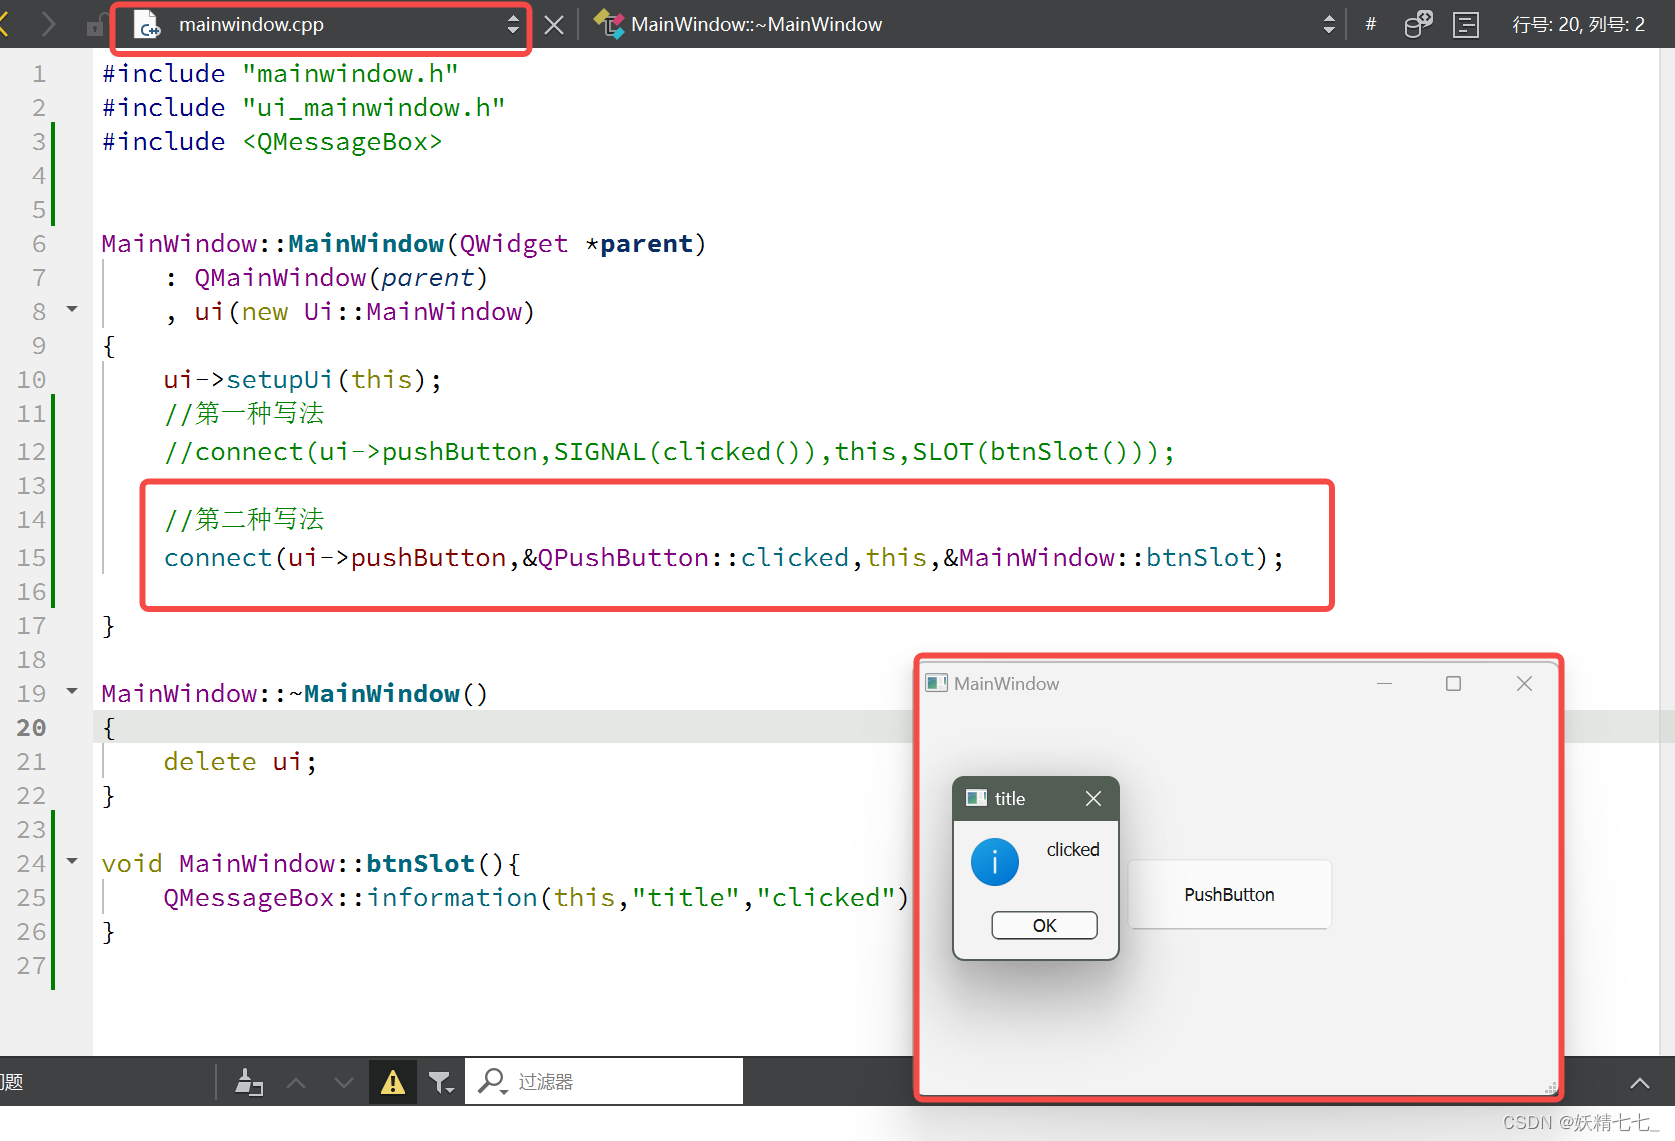The width and height of the screenshot is (1675, 1141).
Task: Click the C++ file icon beside mainwindow.cpp
Action: 147,24
